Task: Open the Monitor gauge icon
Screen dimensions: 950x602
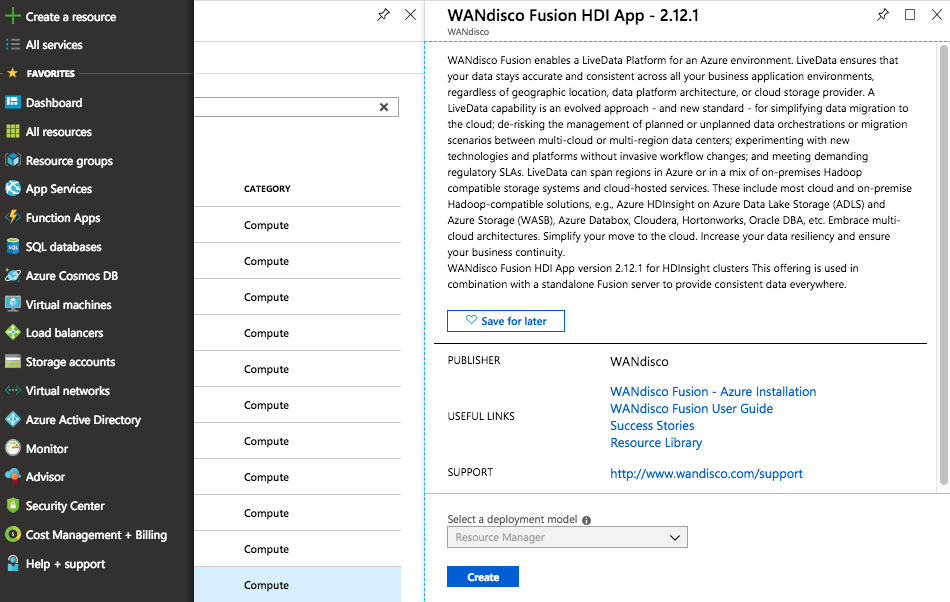Action: [x=13, y=448]
